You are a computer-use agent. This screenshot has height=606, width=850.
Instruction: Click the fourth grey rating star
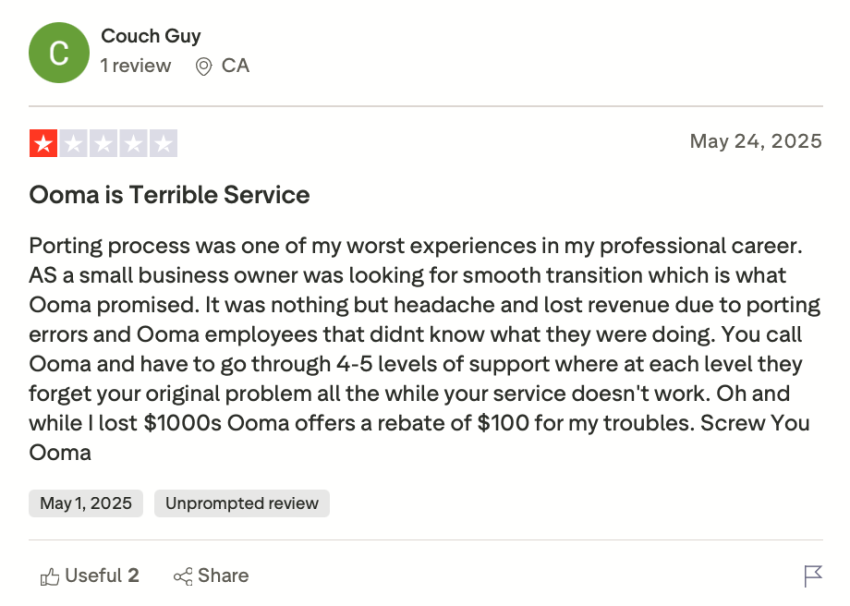coord(133,143)
